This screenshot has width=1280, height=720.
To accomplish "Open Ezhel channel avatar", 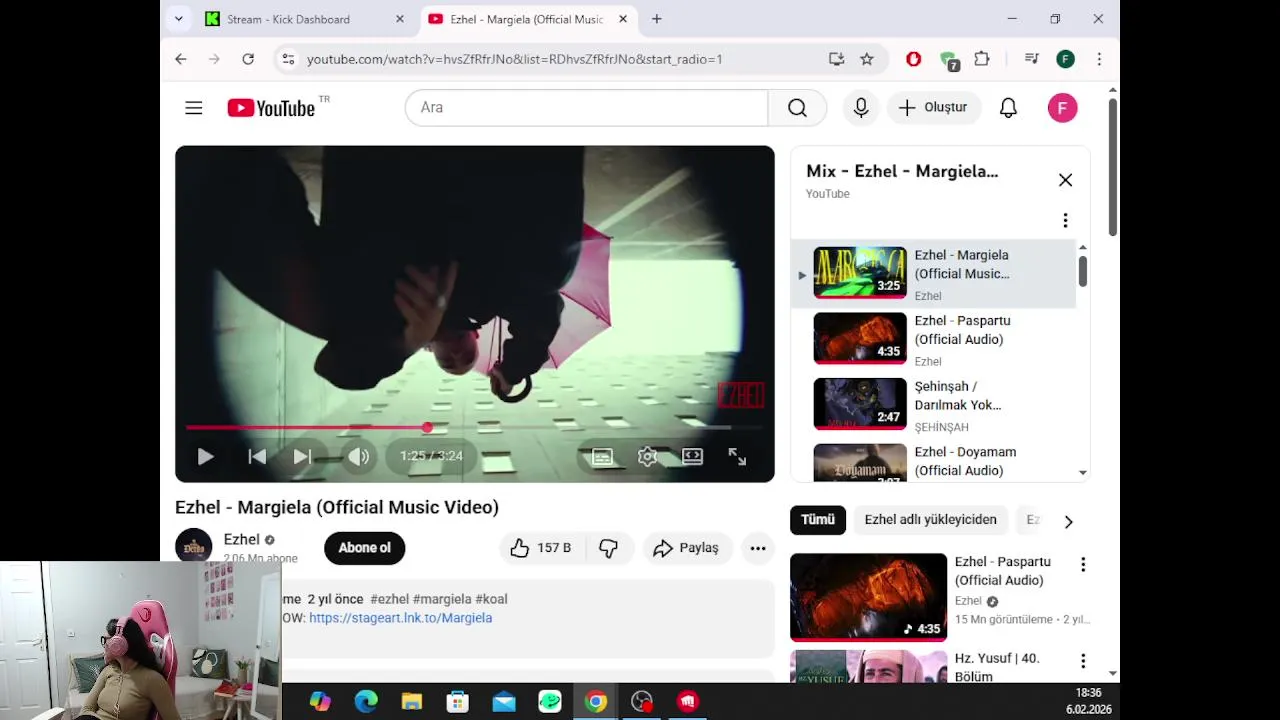I will 194,546.
